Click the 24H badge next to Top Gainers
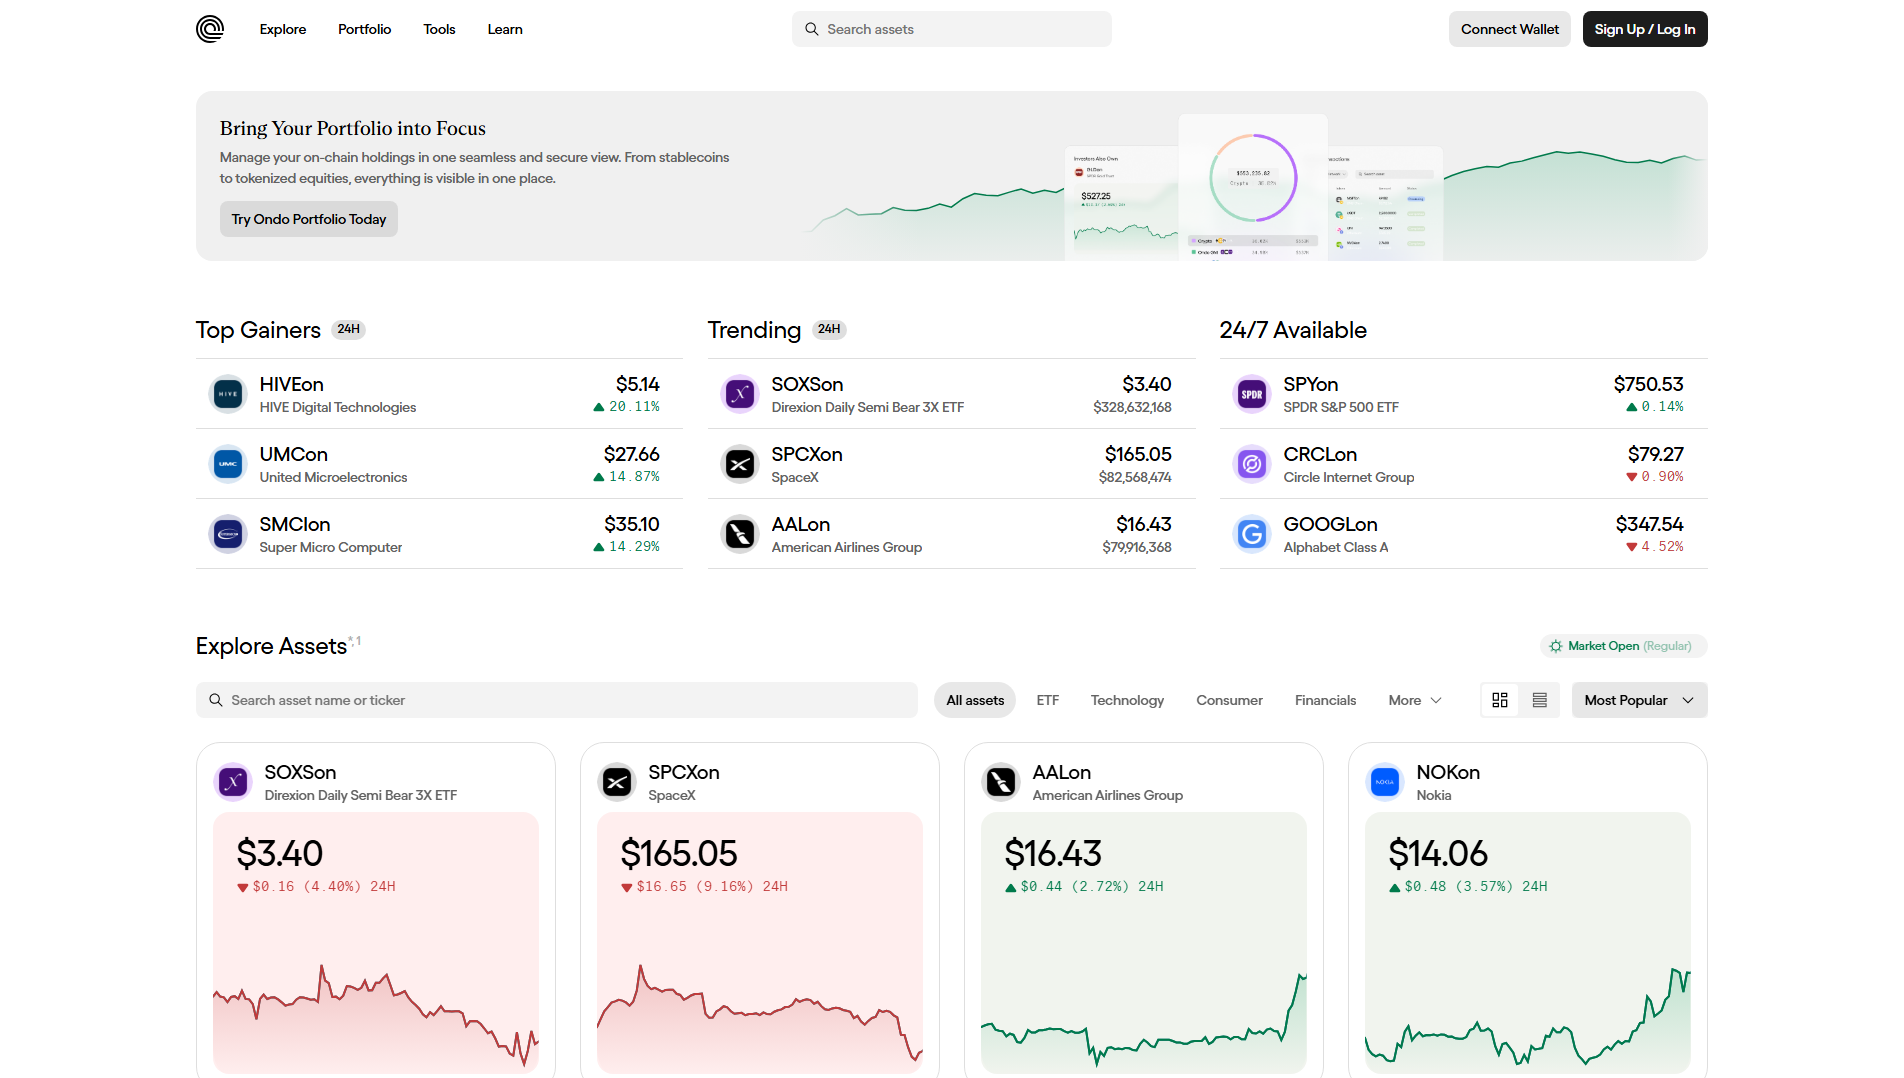The width and height of the screenshot is (1904, 1078). (349, 330)
